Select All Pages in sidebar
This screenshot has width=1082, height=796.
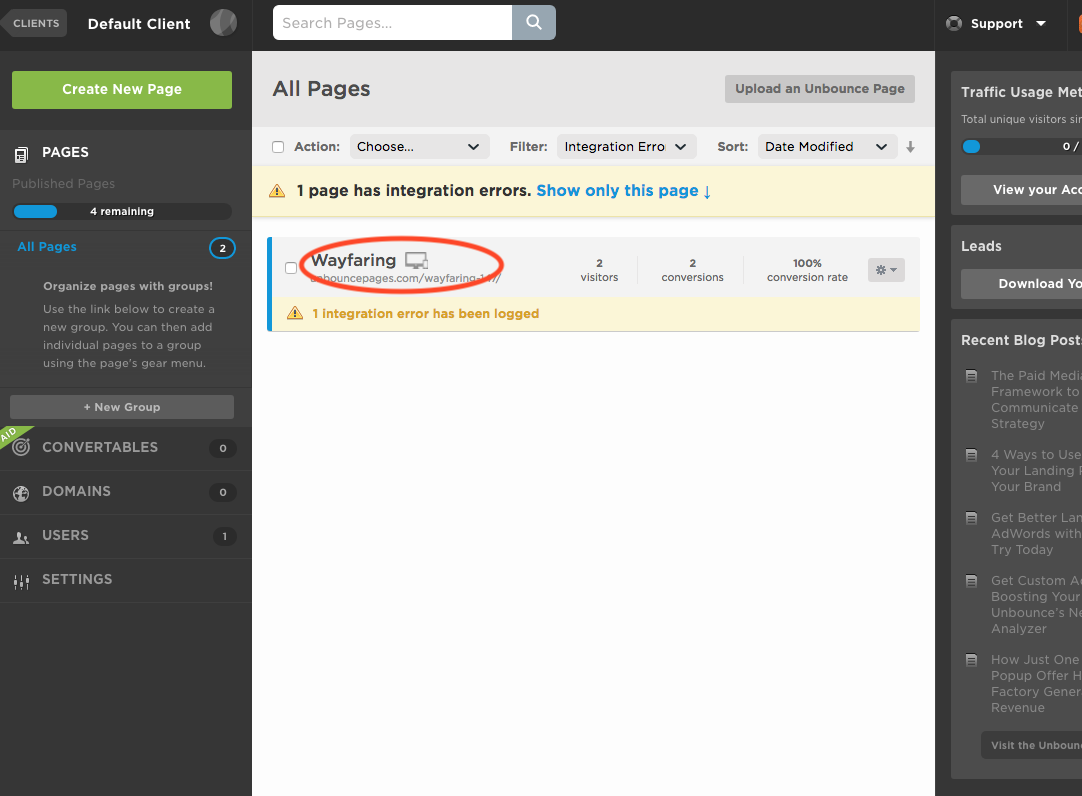[47, 247]
